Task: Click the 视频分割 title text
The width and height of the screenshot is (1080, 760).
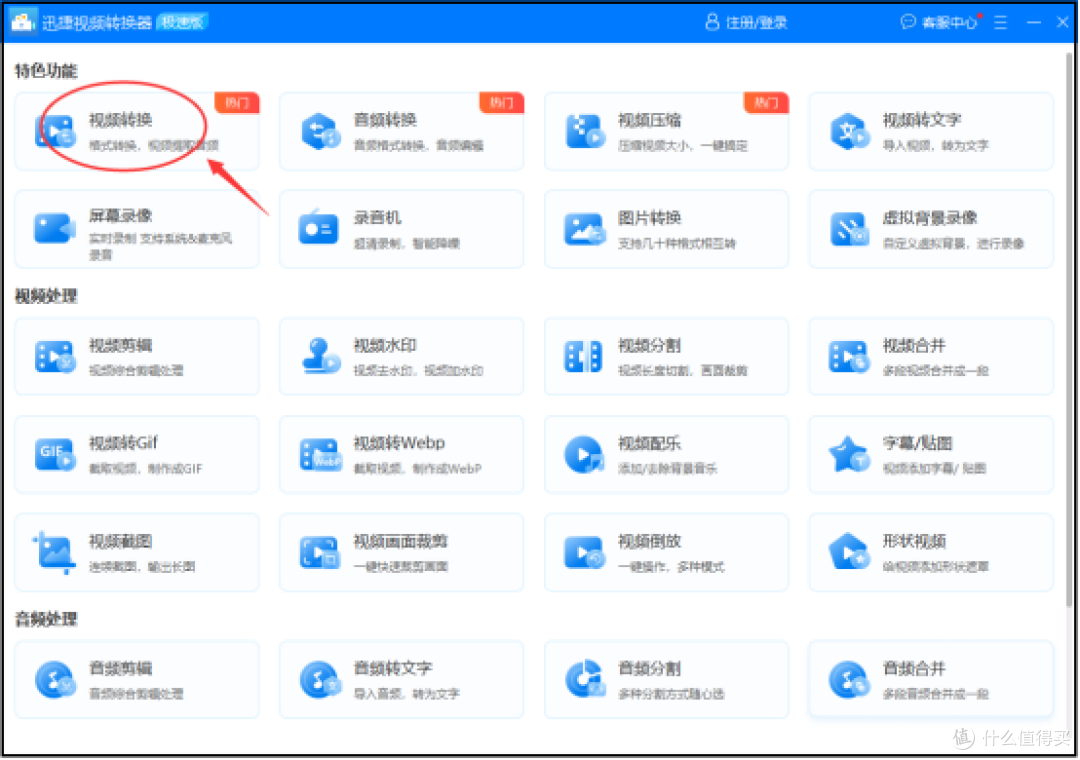Action: 650,345
